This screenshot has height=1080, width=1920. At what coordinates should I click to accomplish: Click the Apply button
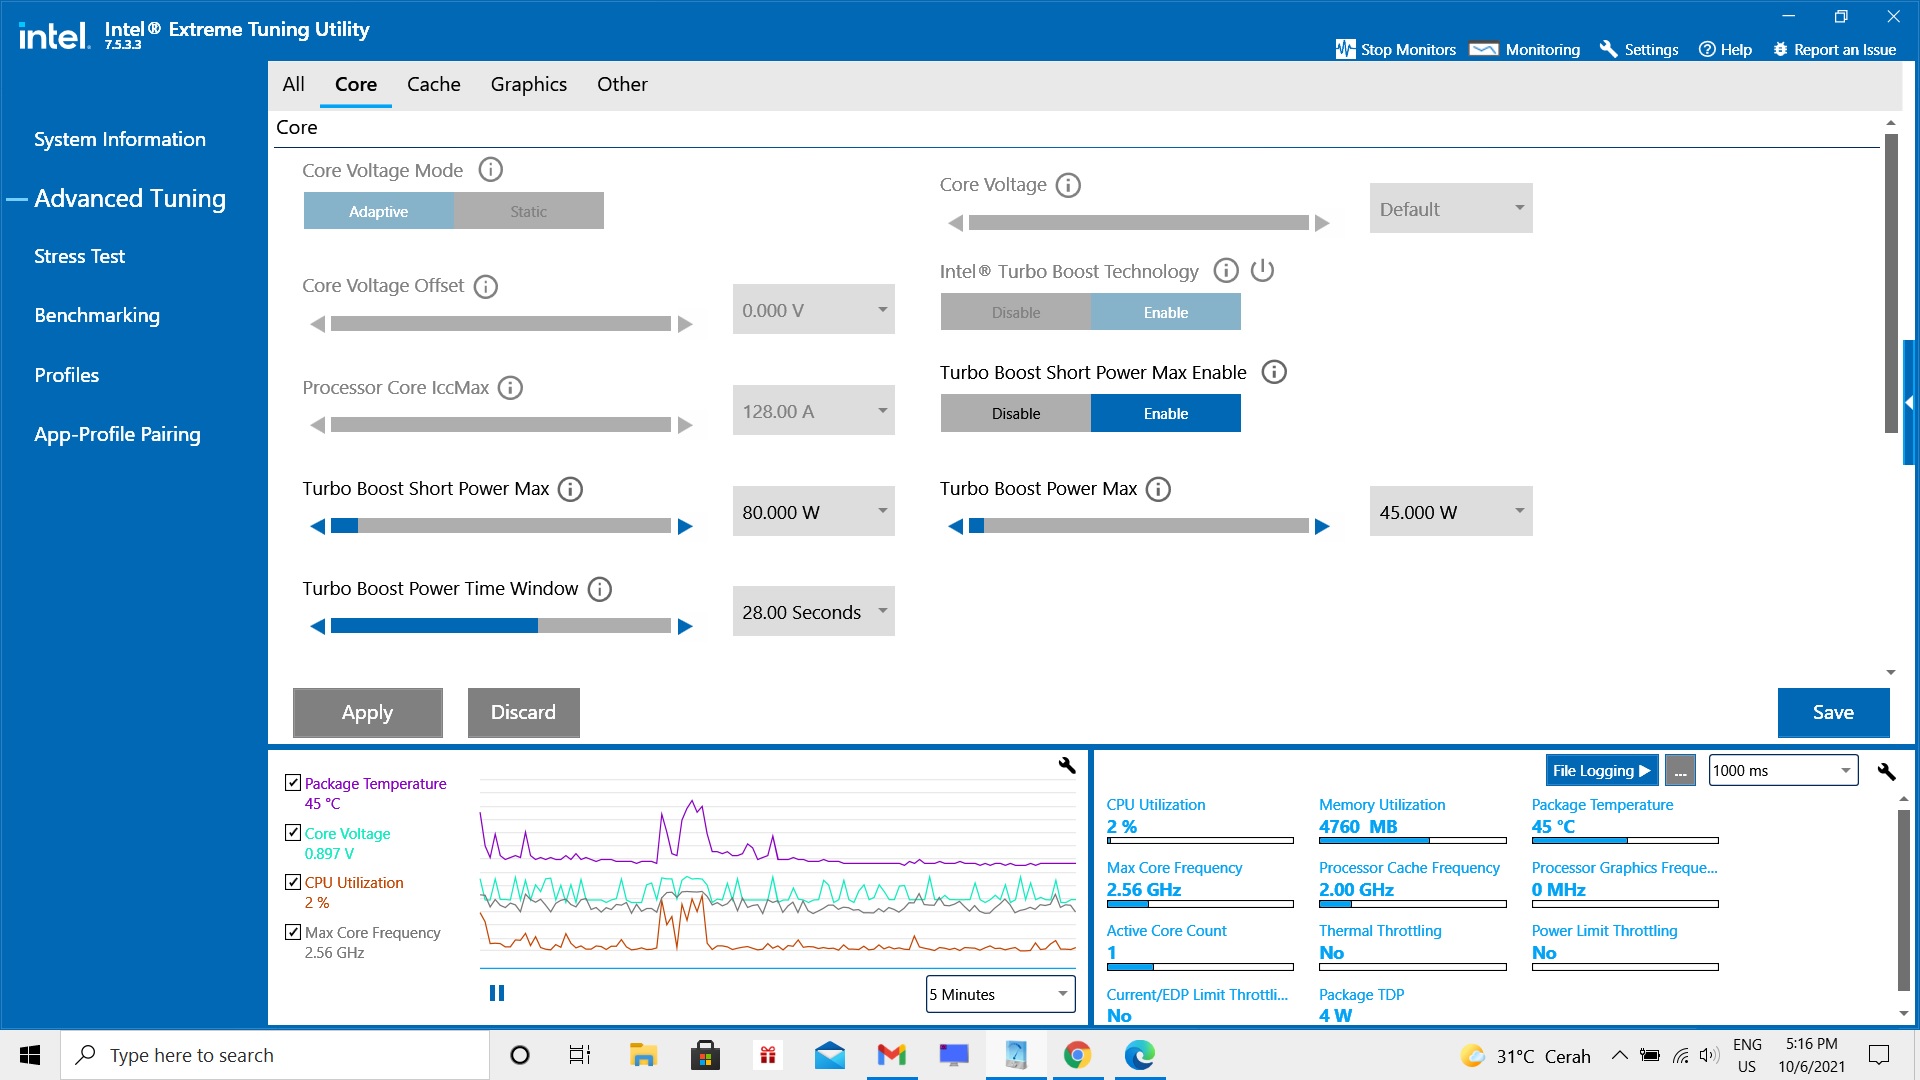(x=367, y=712)
